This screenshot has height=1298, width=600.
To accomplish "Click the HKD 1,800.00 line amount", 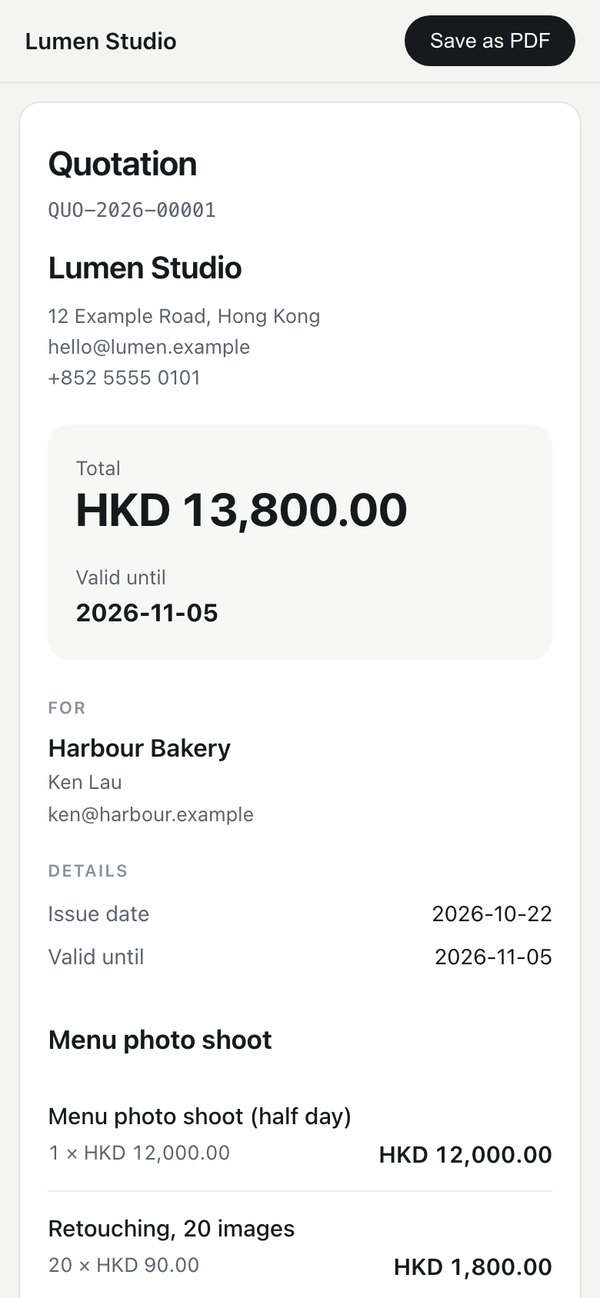I will (x=473, y=1267).
